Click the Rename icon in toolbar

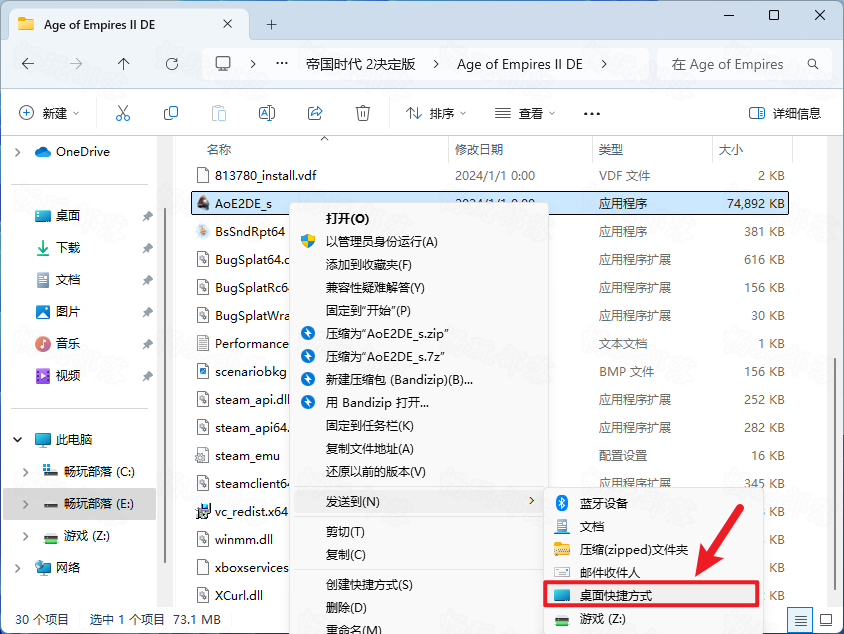pyautogui.click(x=267, y=114)
